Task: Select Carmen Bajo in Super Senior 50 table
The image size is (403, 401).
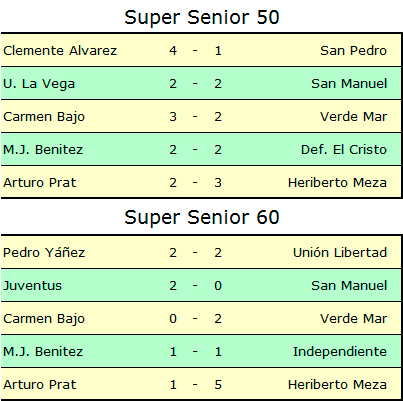Action: point(44,117)
